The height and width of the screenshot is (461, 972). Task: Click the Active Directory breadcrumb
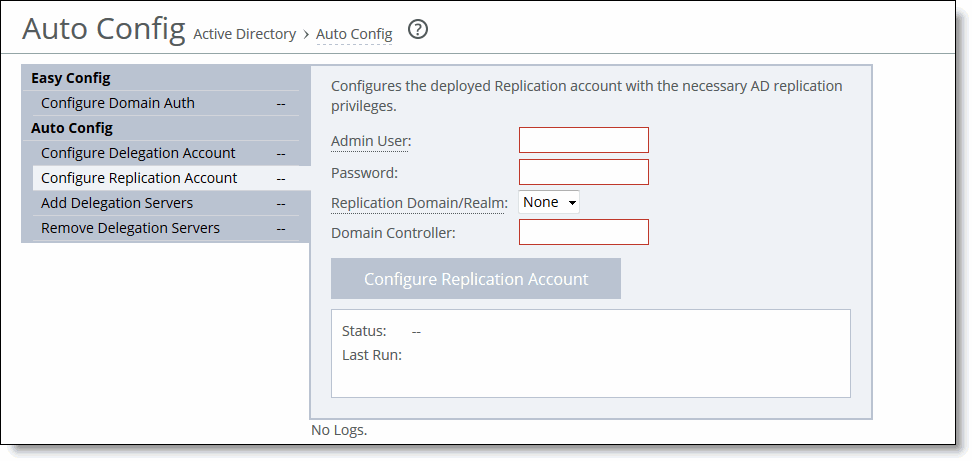(x=245, y=34)
